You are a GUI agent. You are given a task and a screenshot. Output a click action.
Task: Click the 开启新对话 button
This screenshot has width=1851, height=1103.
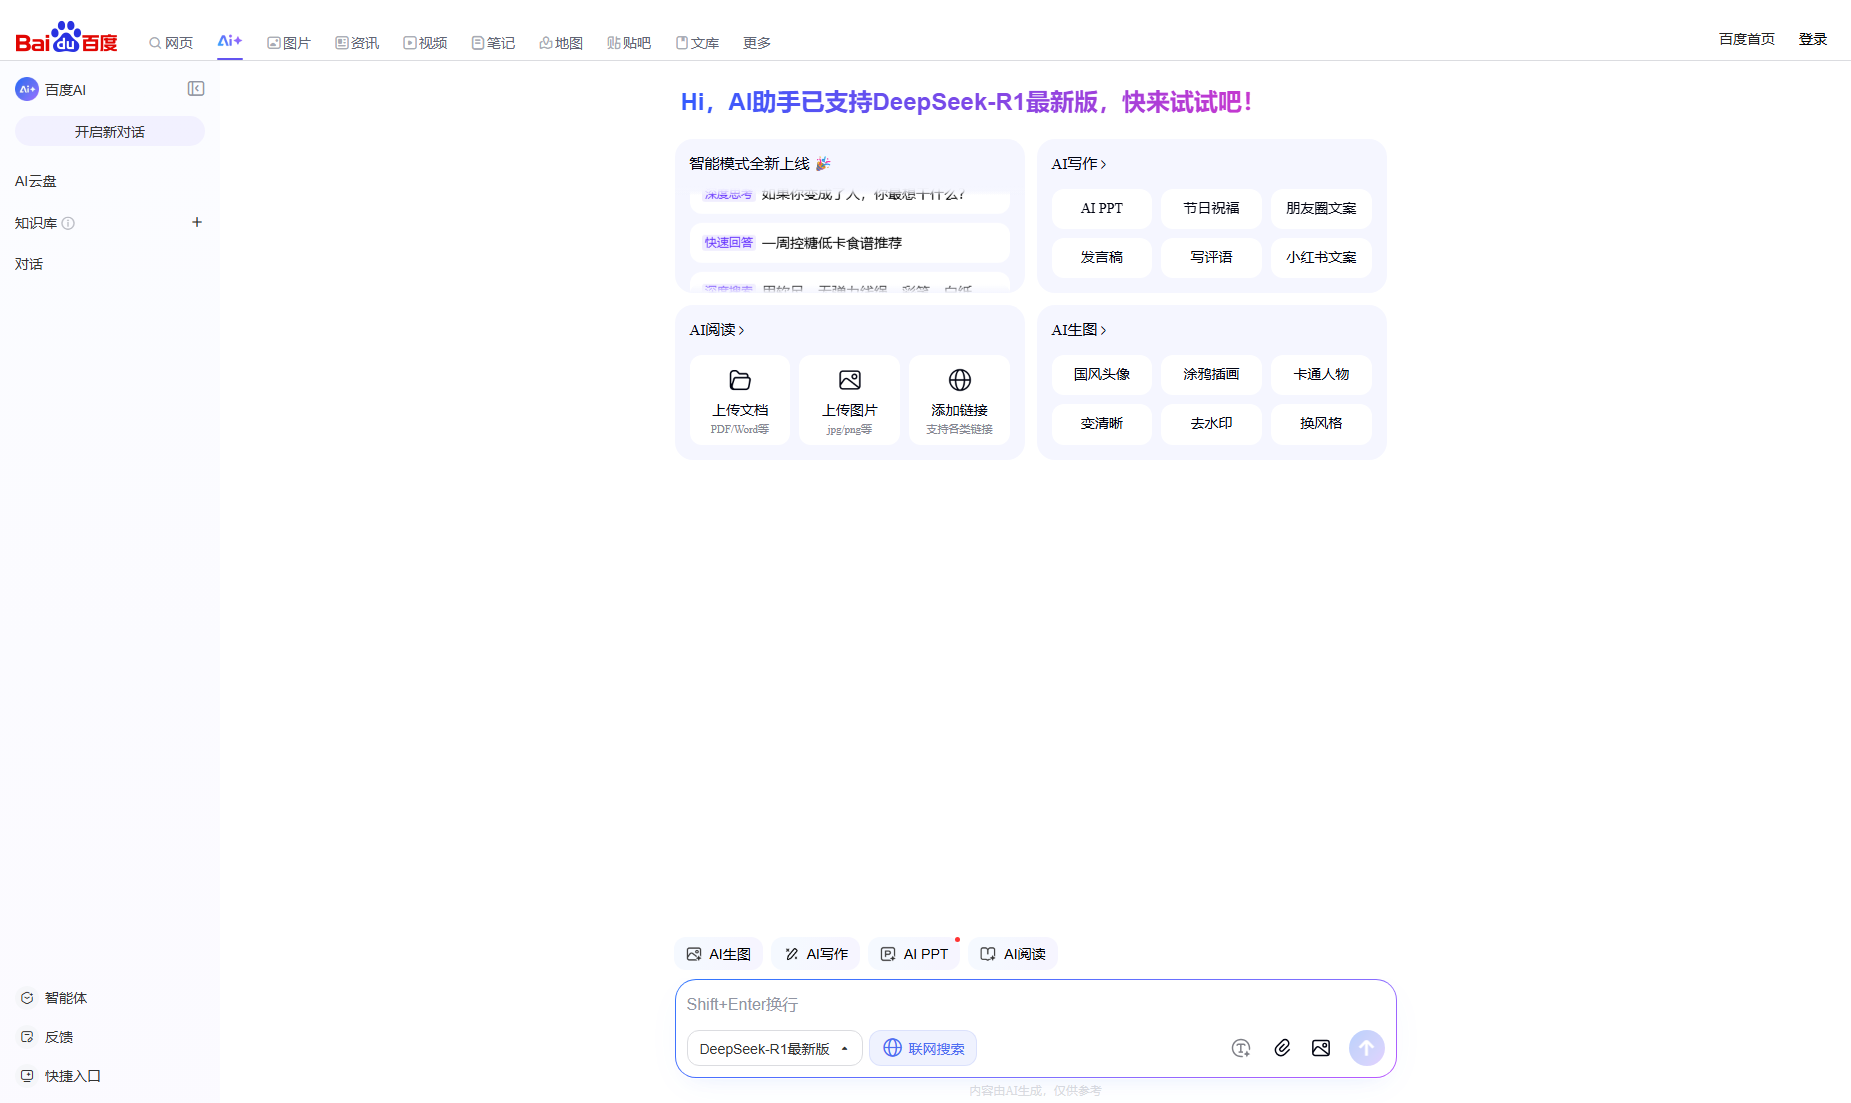coord(110,131)
